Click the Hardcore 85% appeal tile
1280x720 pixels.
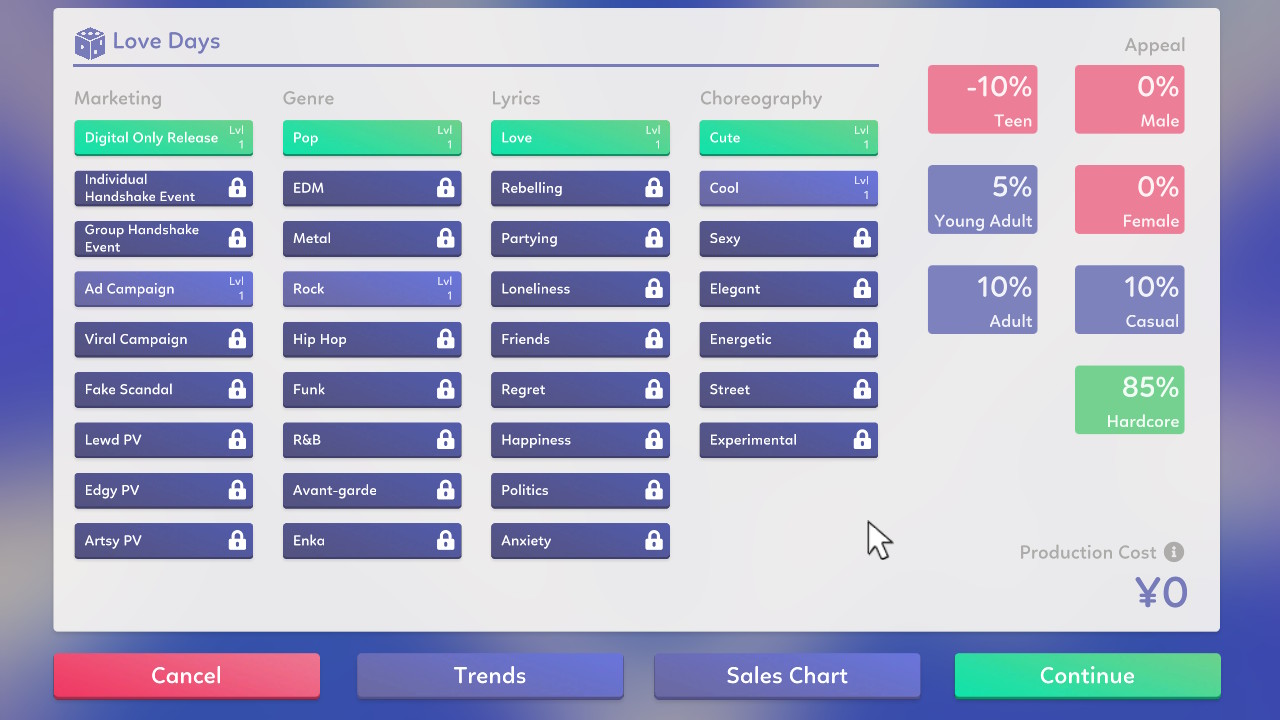tap(1130, 400)
